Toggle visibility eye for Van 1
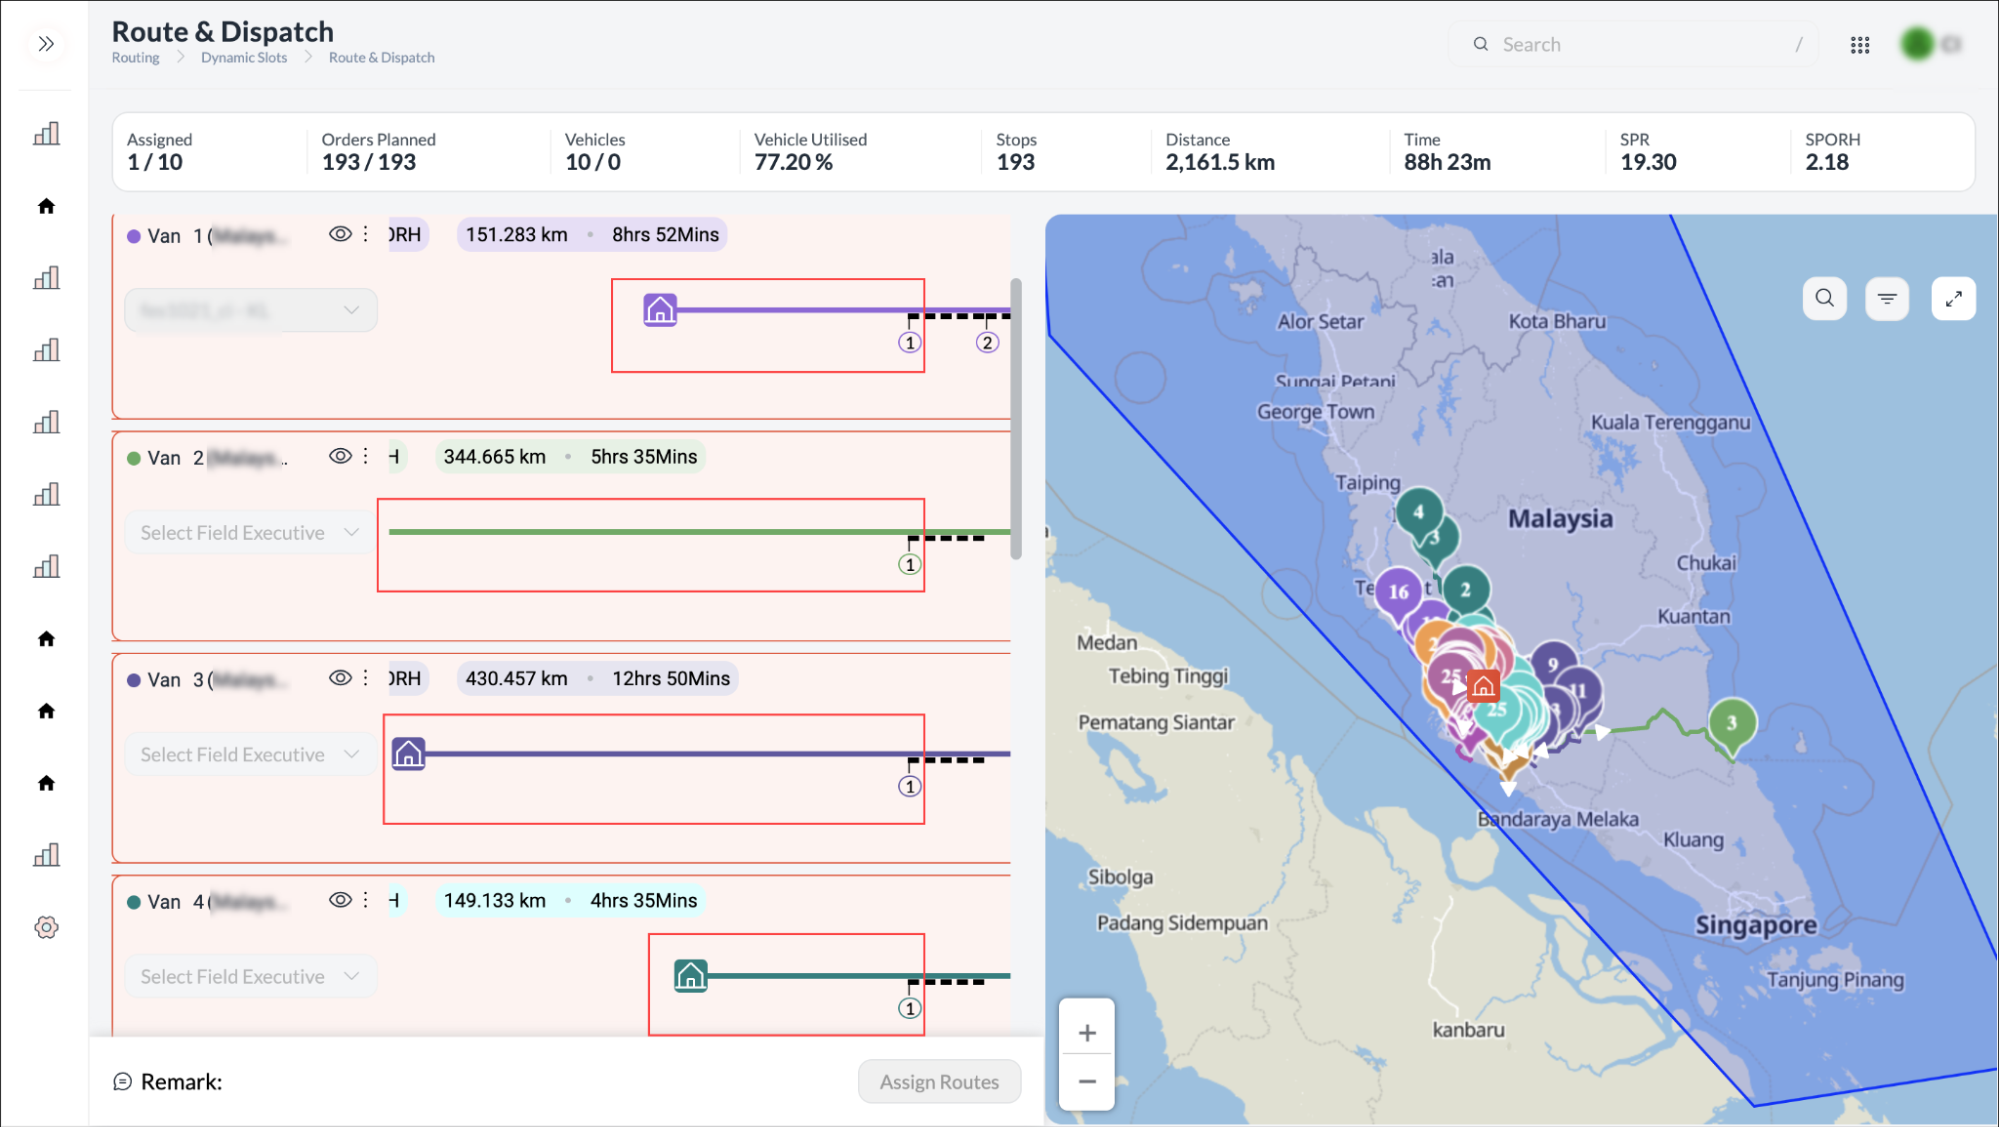Screen dimensions: 1999x1128 coord(340,234)
